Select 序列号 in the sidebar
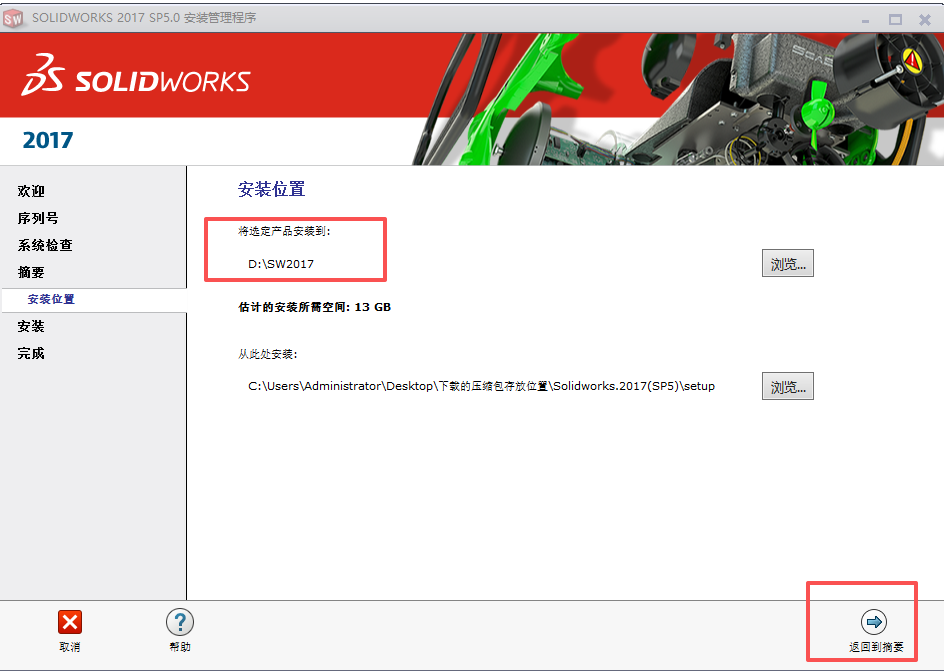This screenshot has height=671, width=944. (38, 218)
